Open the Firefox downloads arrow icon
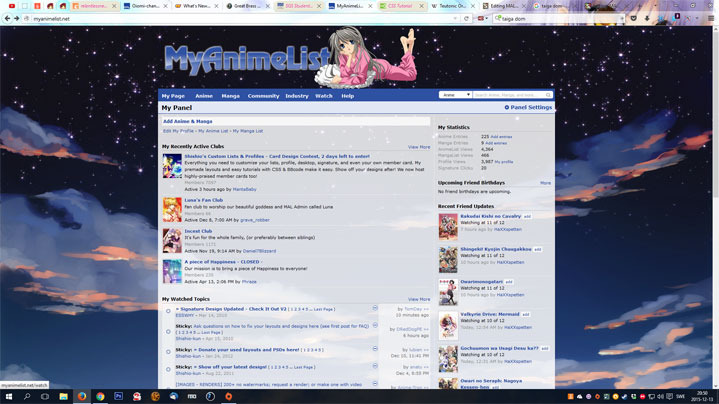719x404 pixels. click(x=647, y=19)
